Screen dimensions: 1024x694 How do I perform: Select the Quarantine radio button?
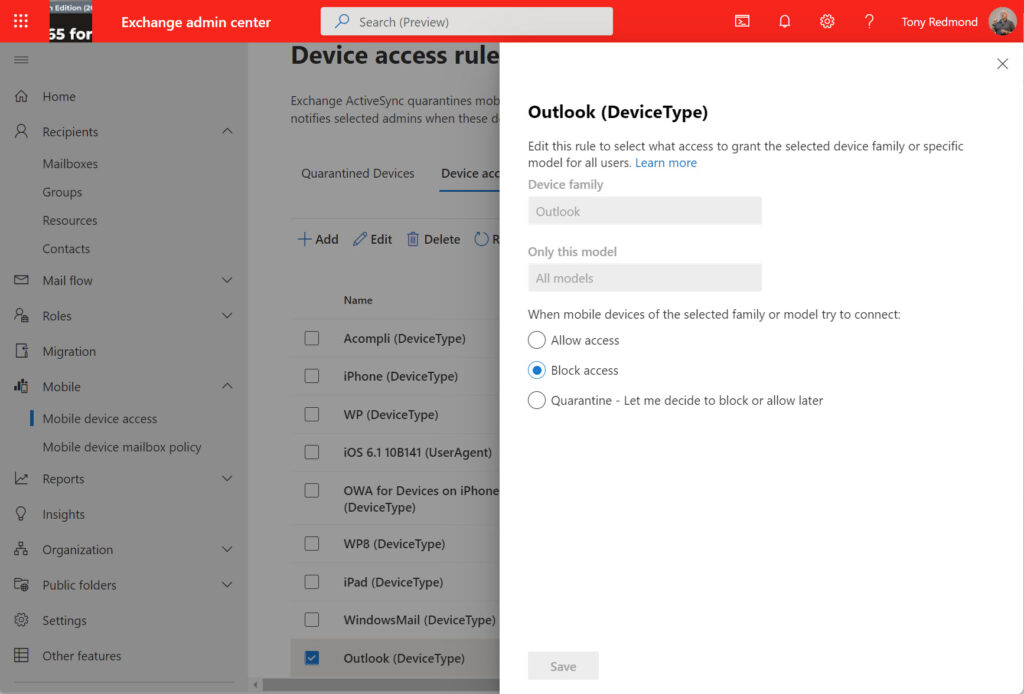(536, 400)
